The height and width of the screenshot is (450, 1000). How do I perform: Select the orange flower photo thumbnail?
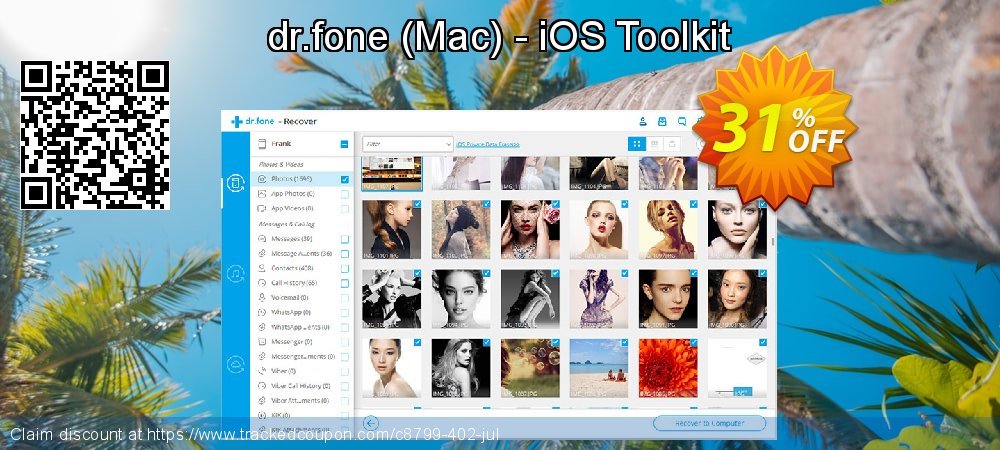[x=668, y=368]
